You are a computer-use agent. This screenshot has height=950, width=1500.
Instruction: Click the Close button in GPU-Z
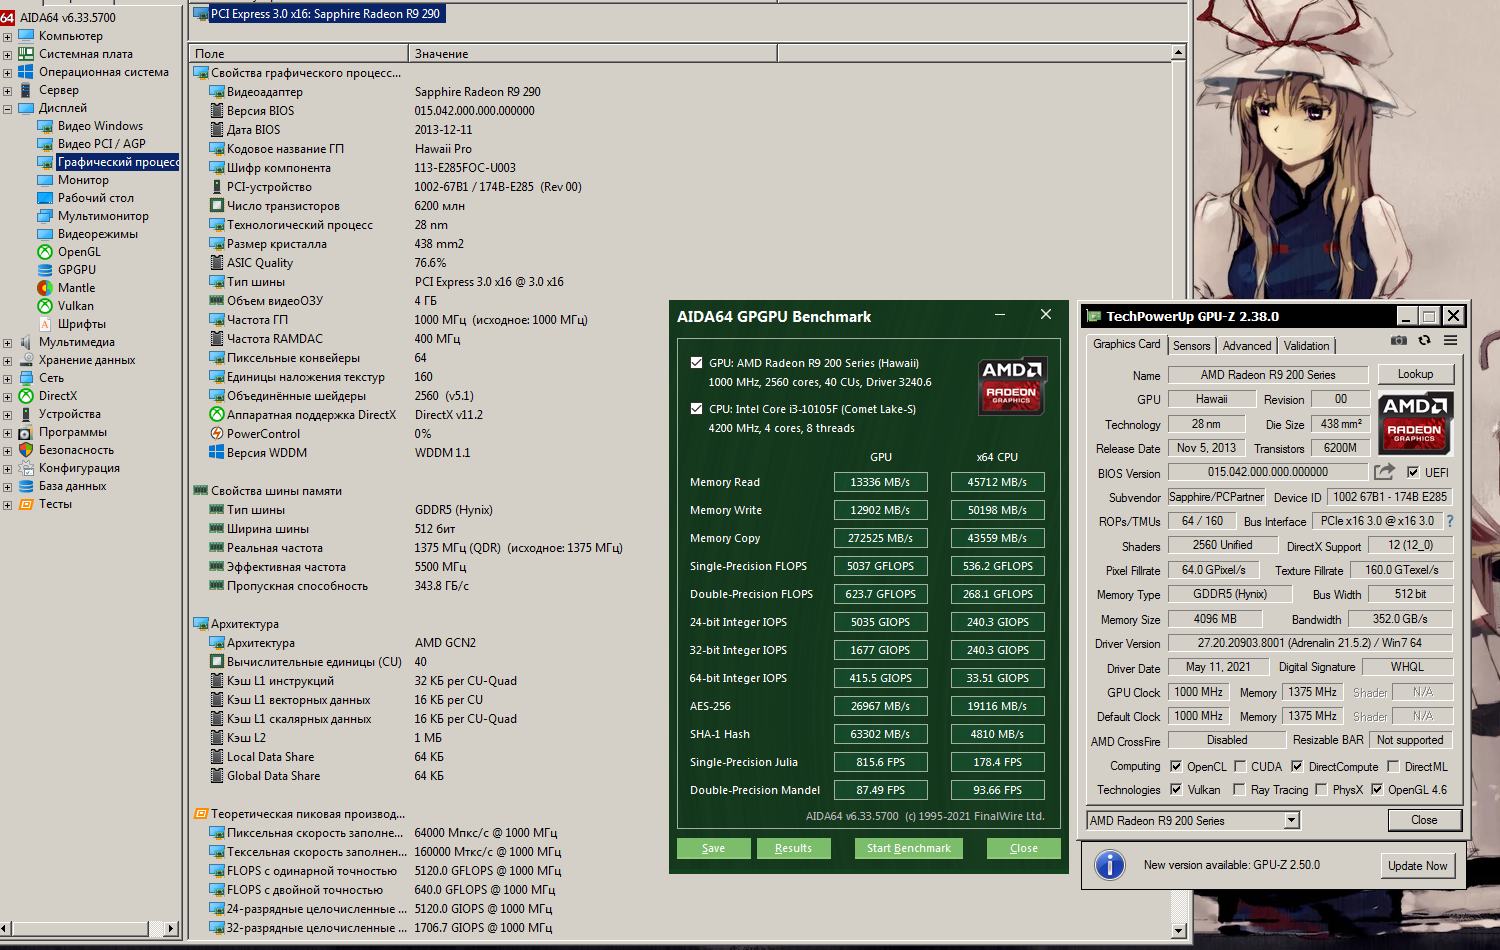pyautogui.click(x=1424, y=820)
